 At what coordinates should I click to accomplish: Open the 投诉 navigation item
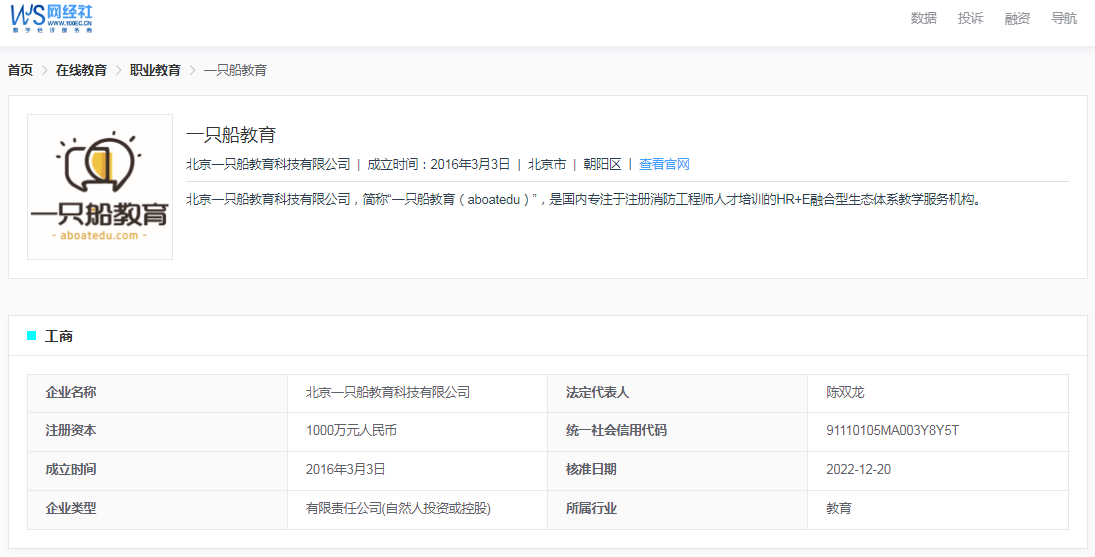coord(970,19)
